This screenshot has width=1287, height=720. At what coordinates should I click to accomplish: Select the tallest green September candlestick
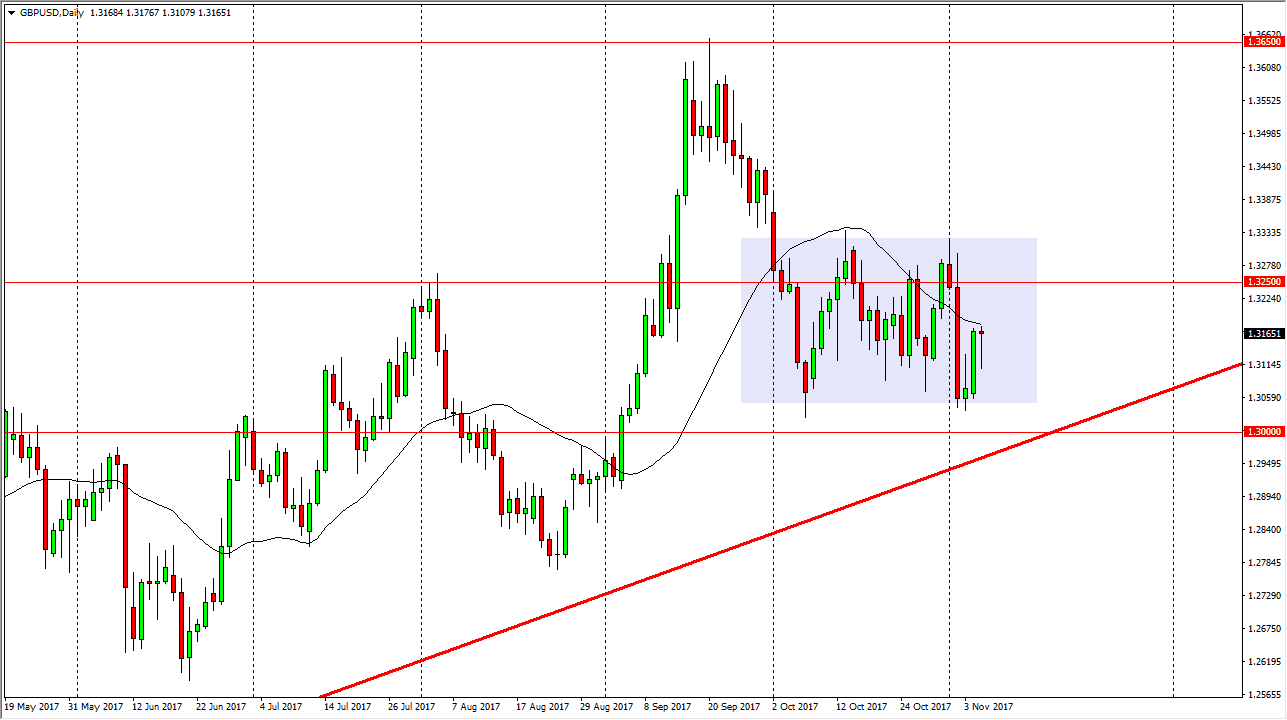tap(687, 140)
